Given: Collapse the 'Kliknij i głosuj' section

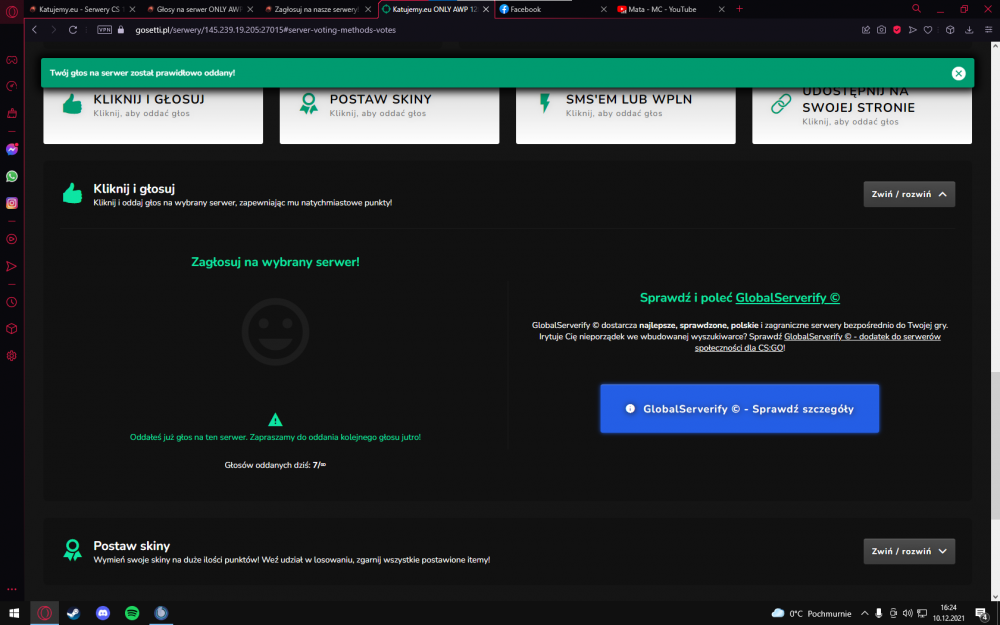Looking at the screenshot, I should tap(909, 194).
